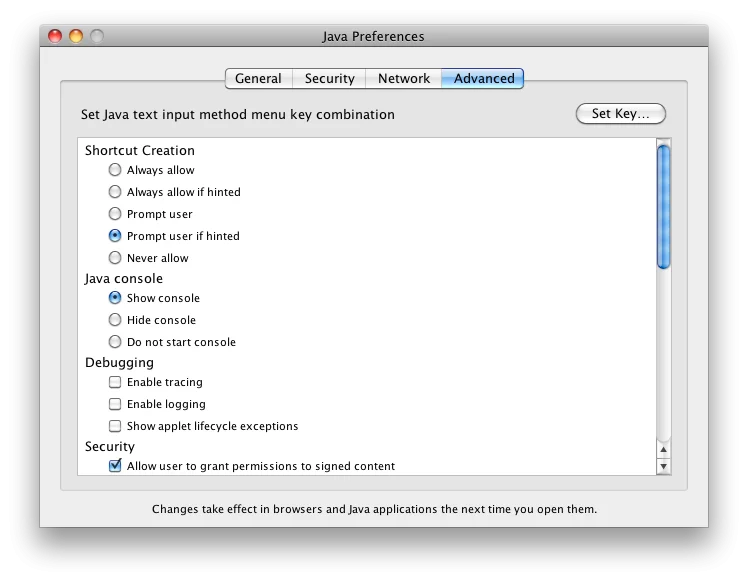Click the blue vertical scrollbar thumb
The width and height of the screenshot is (748, 582).
coord(663,207)
